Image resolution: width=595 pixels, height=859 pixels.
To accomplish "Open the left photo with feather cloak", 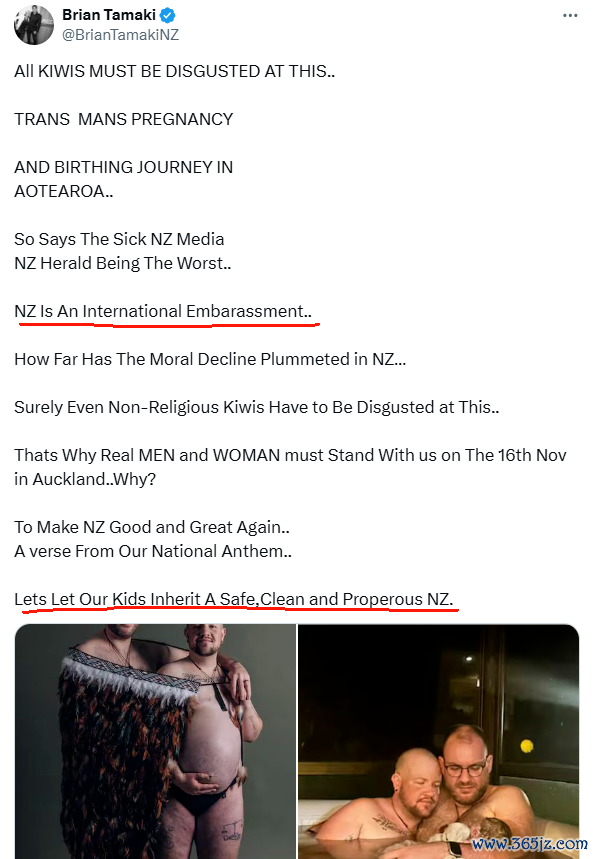I will pyautogui.click(x=155, y=741).
